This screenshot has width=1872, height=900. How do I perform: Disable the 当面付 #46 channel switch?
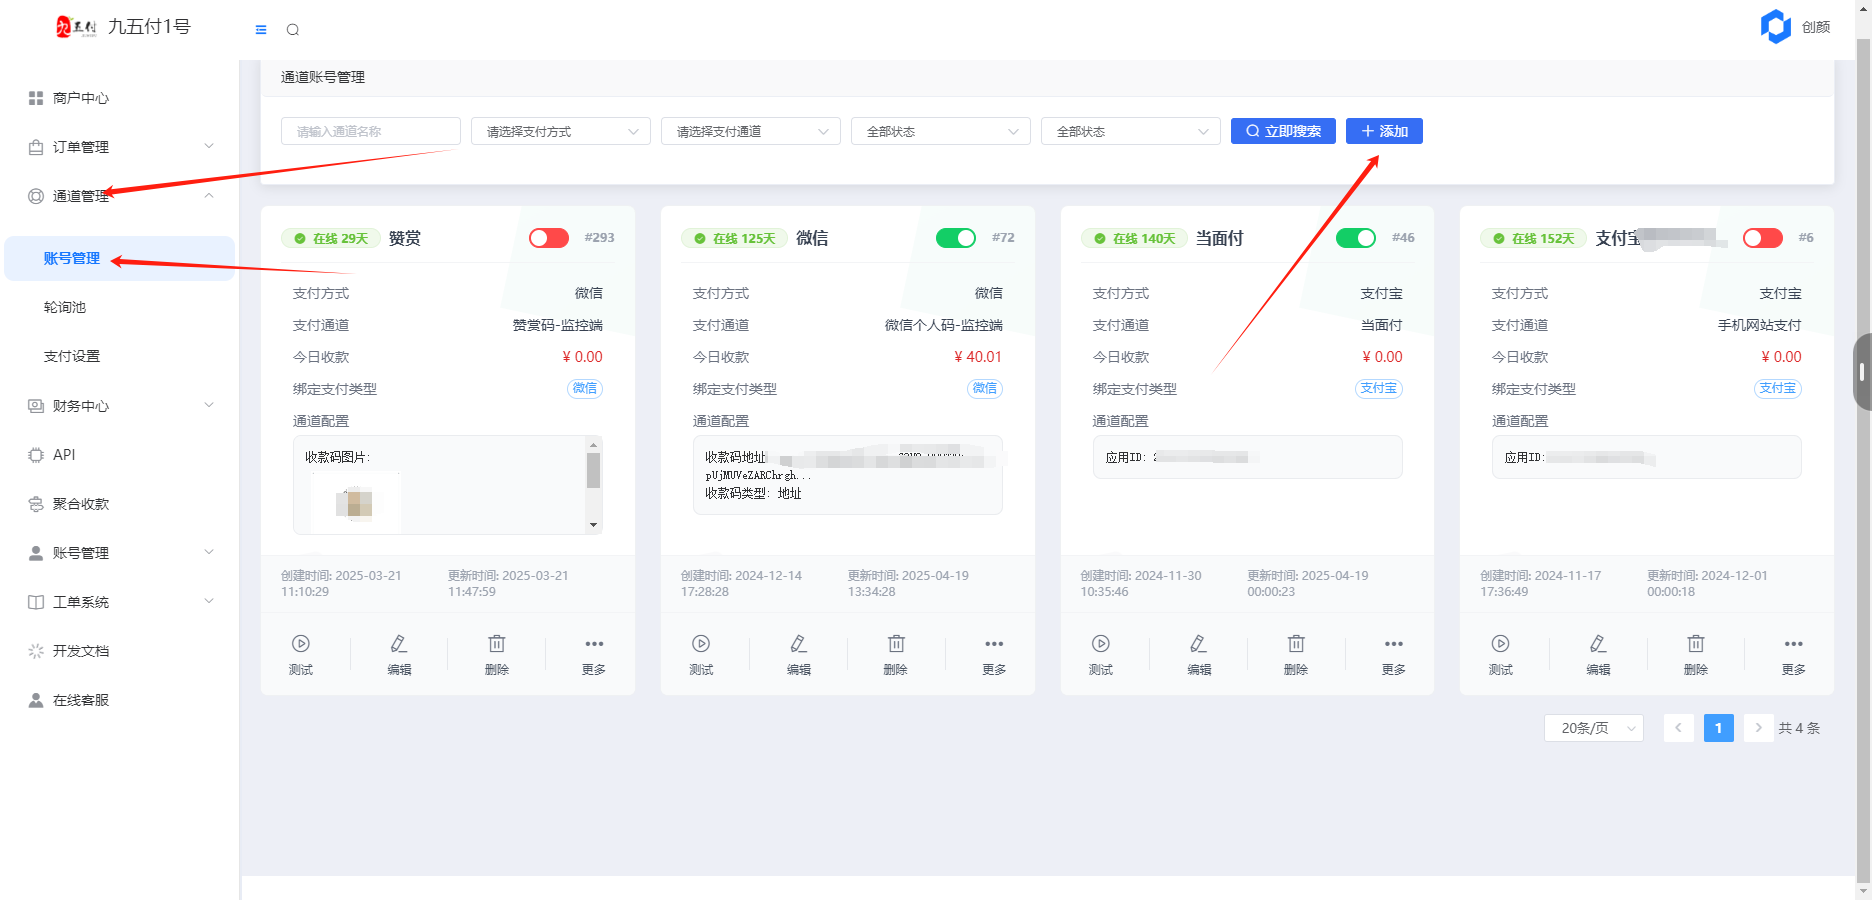[x=1356, y=238]
